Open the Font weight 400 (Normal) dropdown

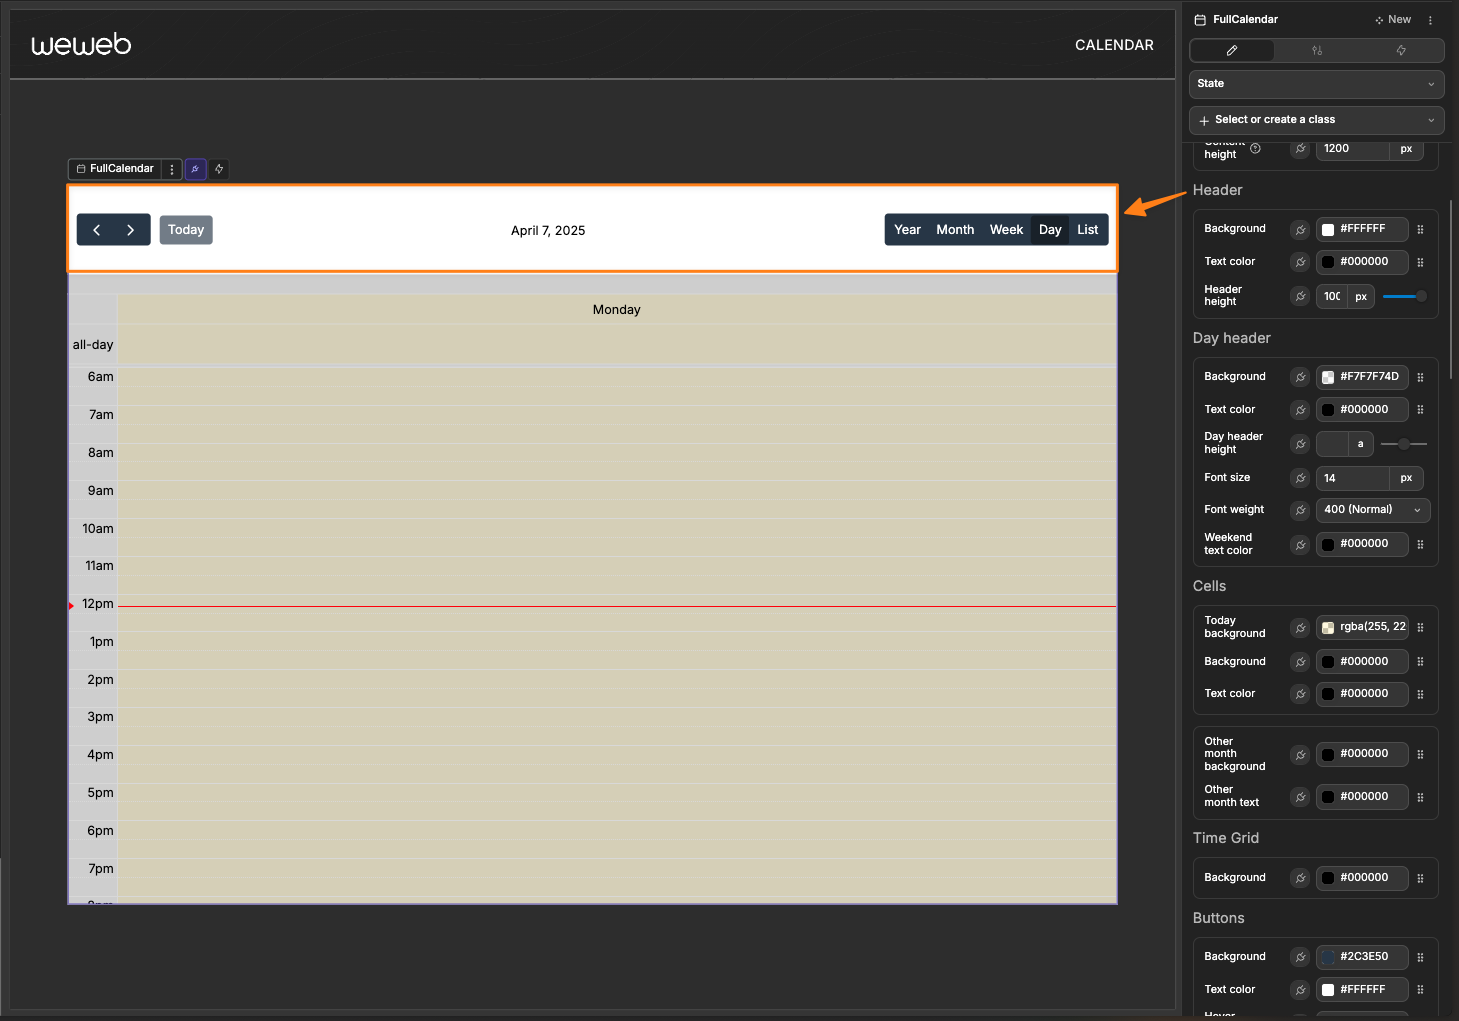coord(1372,510)
